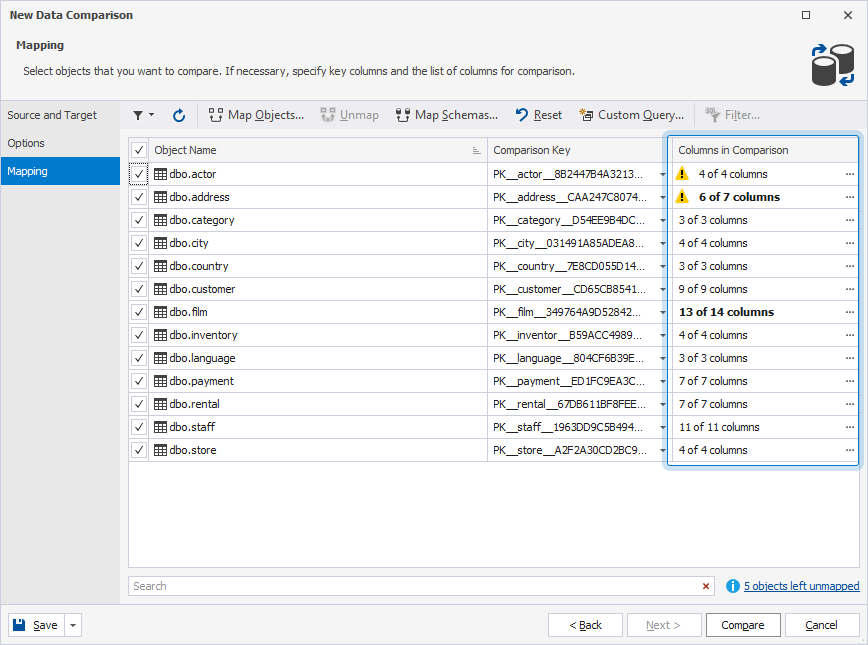This screenshot has height=645, width=868.
Task: Open the Map Objects dialog
Action: pyautogui.click(x=256, y=115)
